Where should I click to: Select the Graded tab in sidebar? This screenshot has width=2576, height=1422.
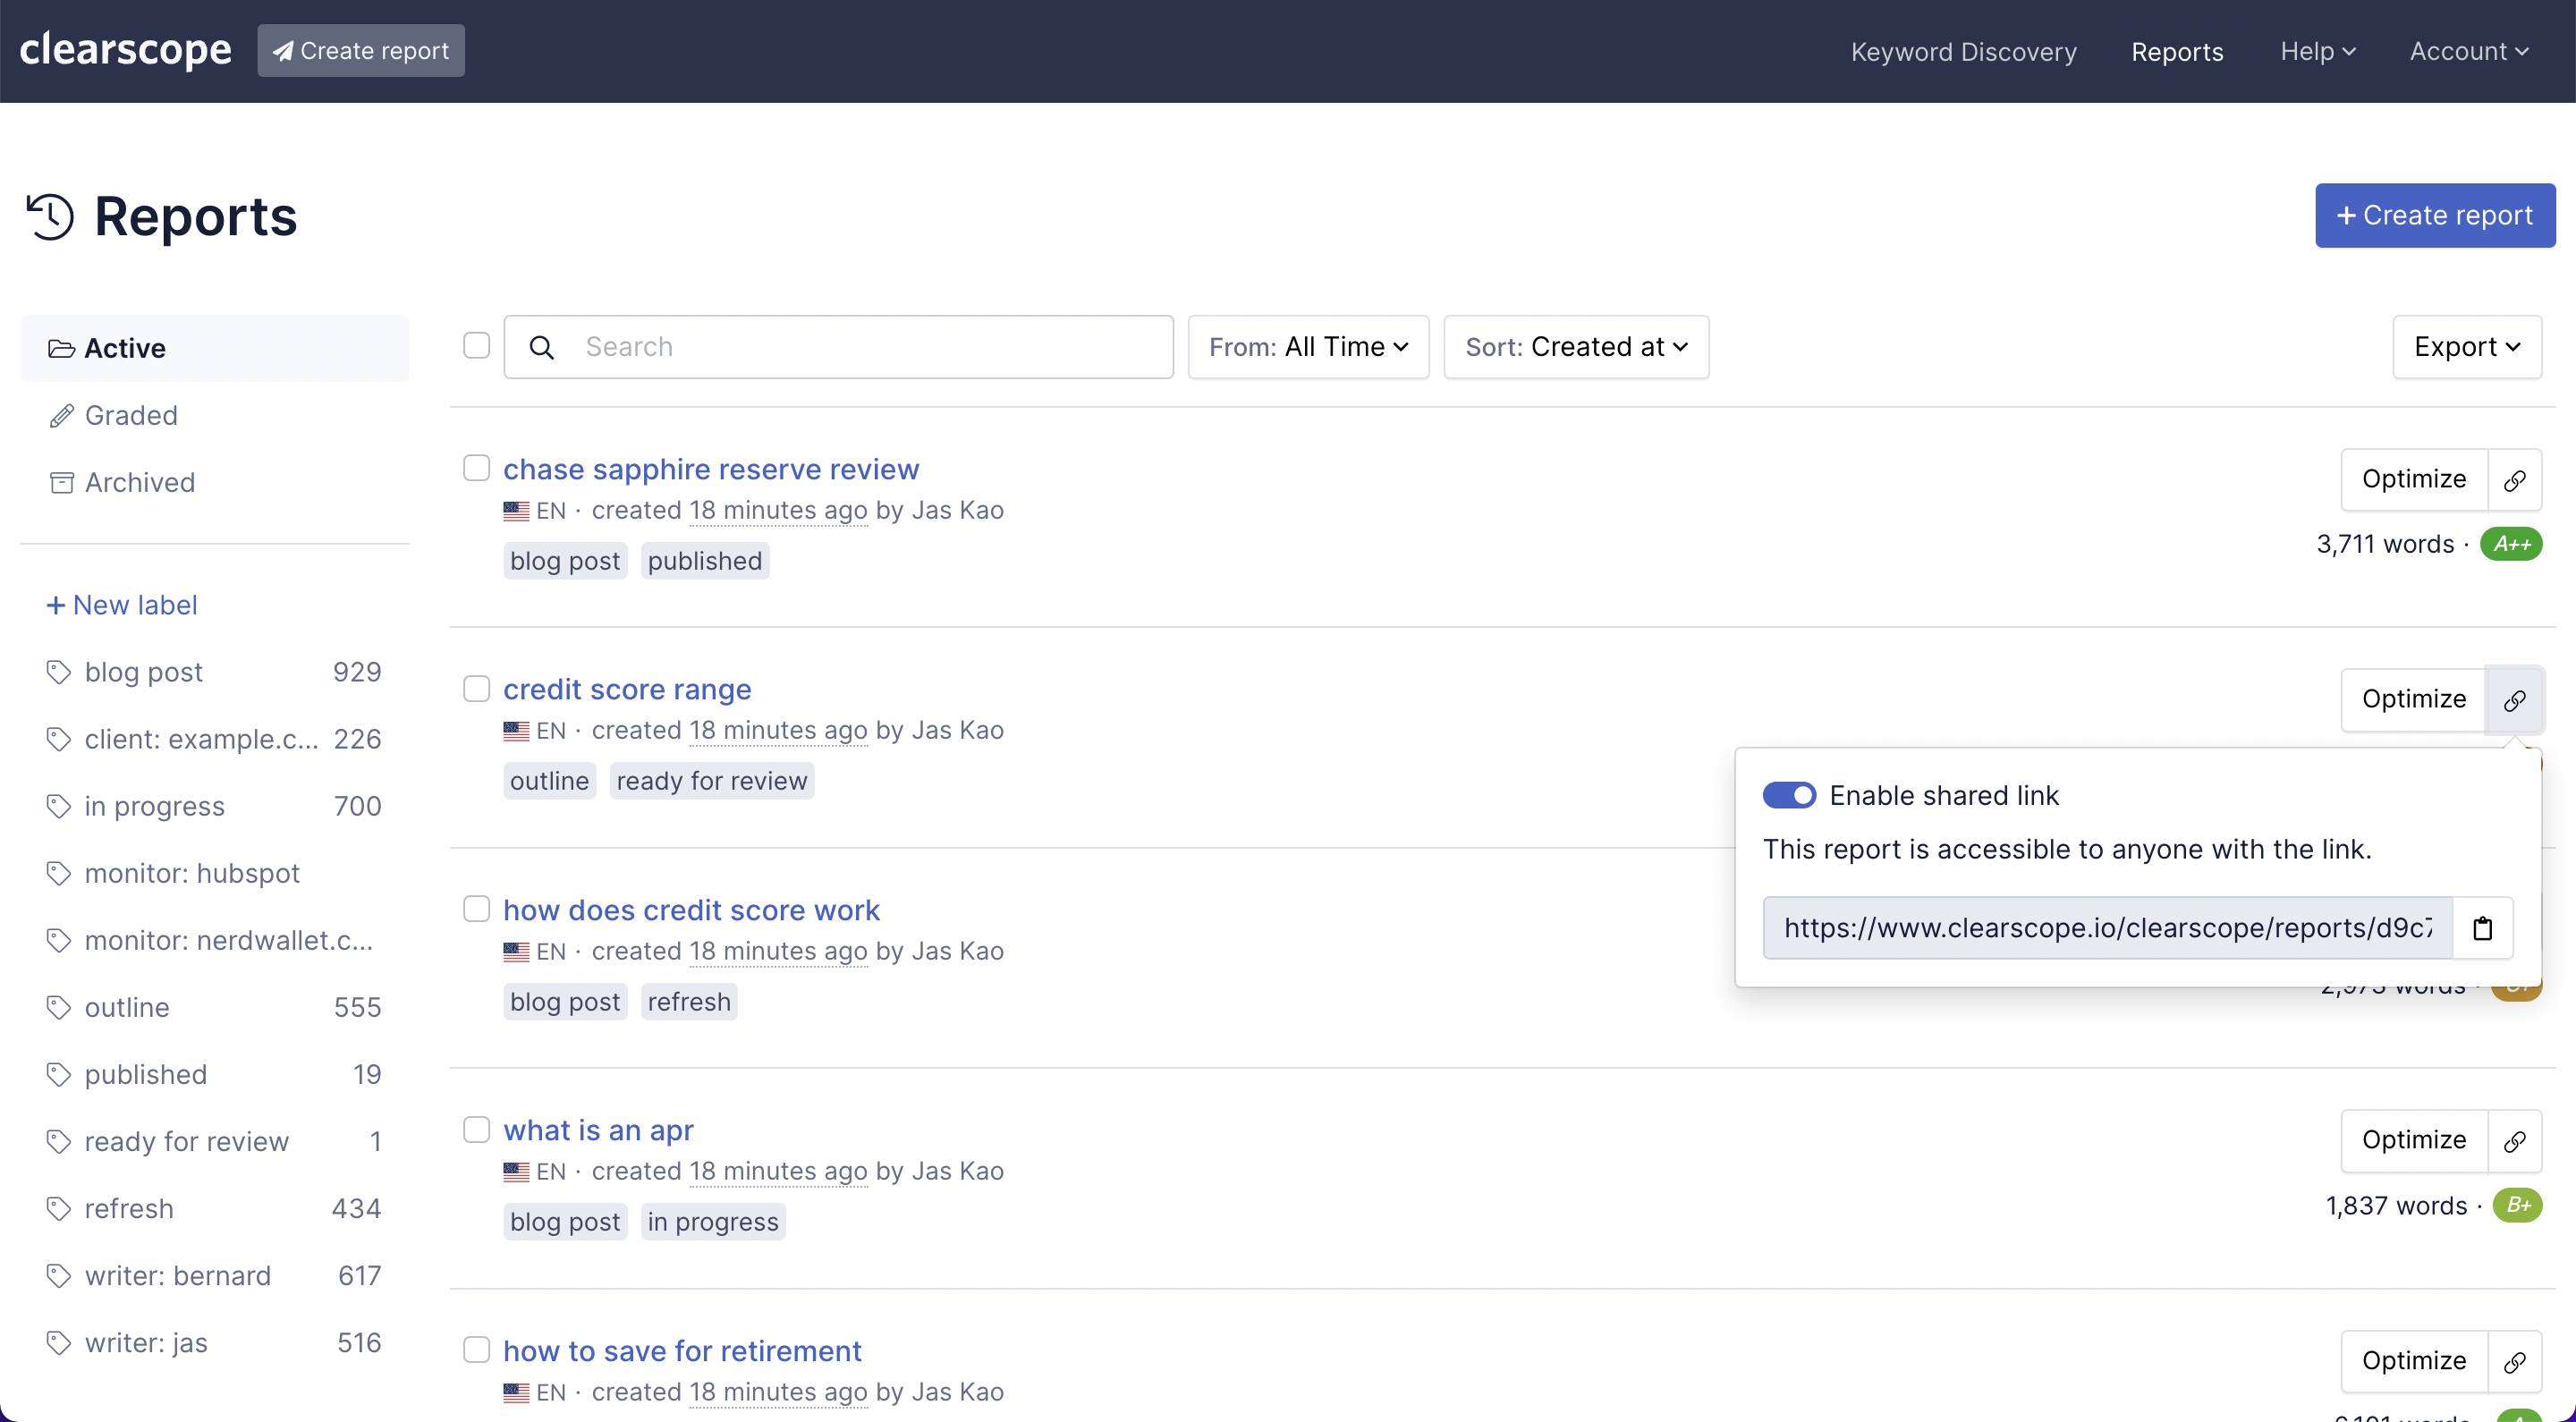pos(131,415)
